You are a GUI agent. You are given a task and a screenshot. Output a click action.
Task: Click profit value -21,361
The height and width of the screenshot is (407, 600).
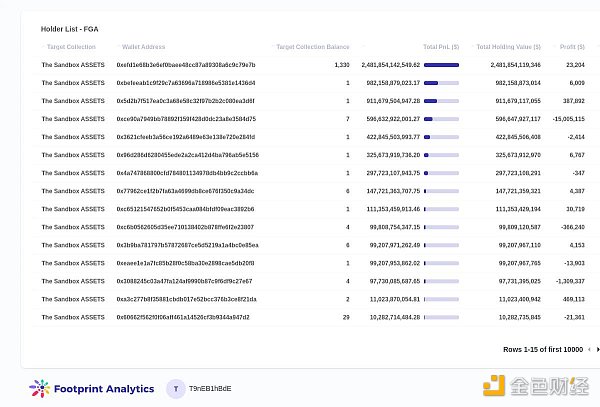pos(574,317)
